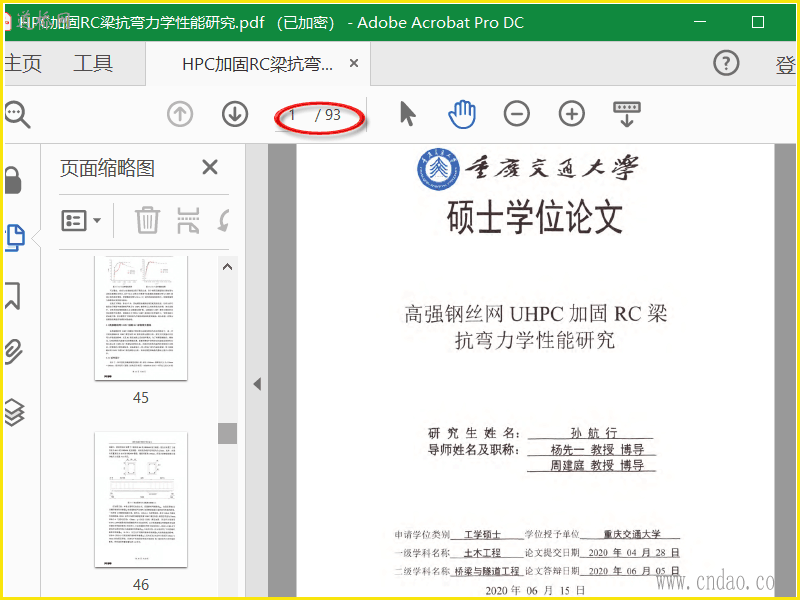Click the 重庆交通大学 degree-granting unit text
Image resolution: width=800 pixels, height=600 pixels.
click(632, 534)
